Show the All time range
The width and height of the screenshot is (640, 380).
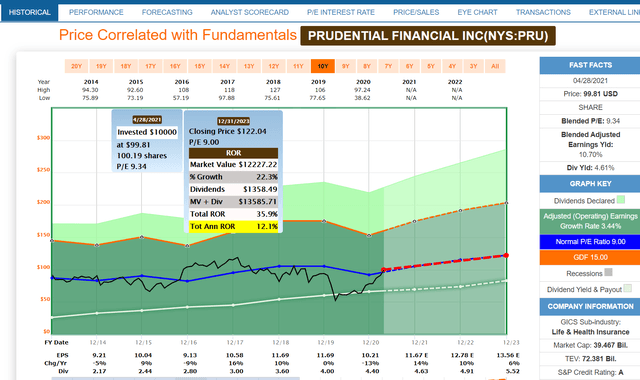[x=495, y=66]
